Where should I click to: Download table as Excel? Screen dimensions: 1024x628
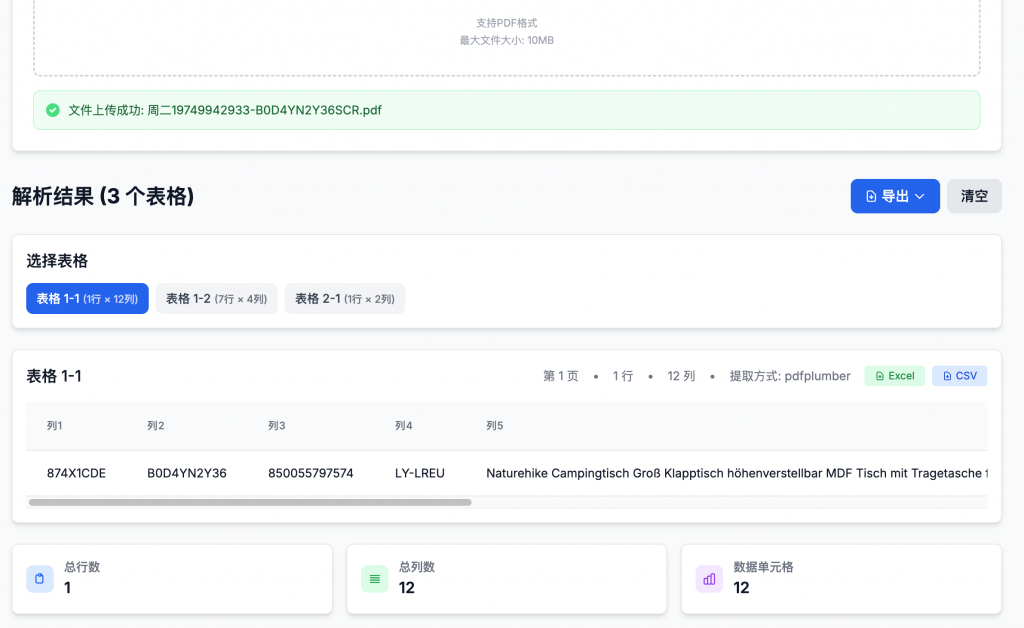(x=894, y=376)
